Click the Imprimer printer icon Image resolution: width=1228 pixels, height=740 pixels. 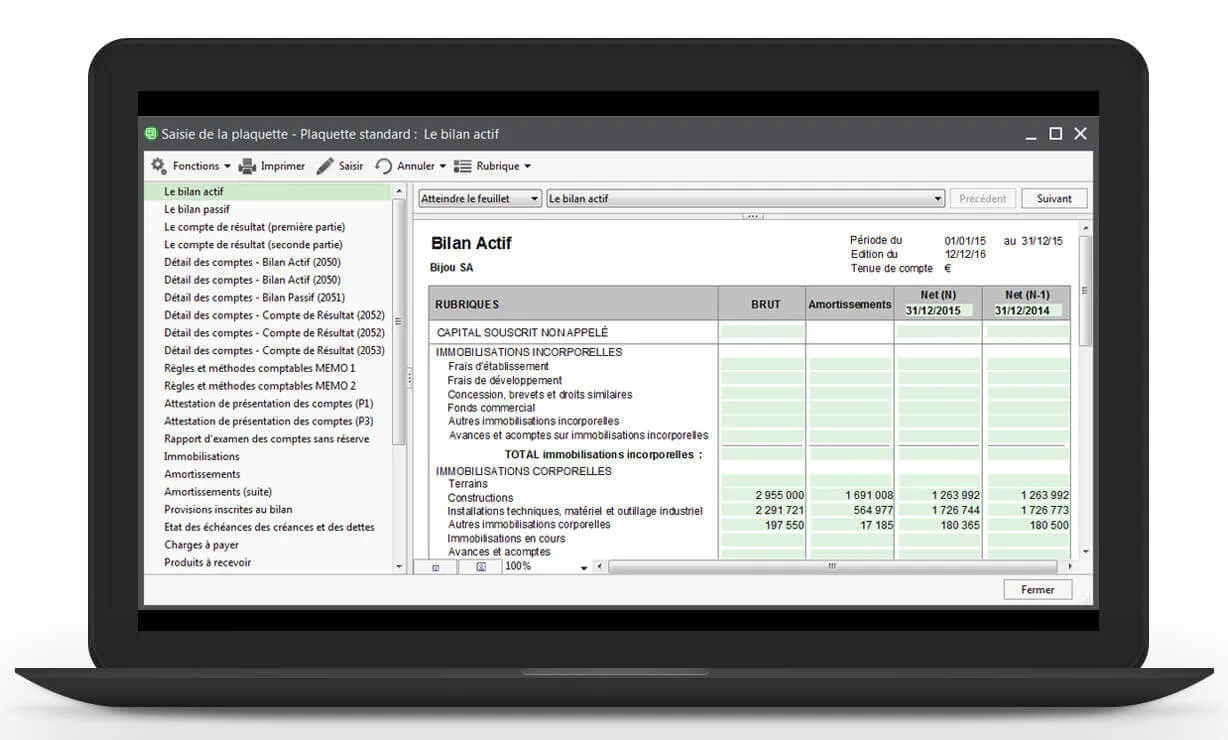click(247, 166)
